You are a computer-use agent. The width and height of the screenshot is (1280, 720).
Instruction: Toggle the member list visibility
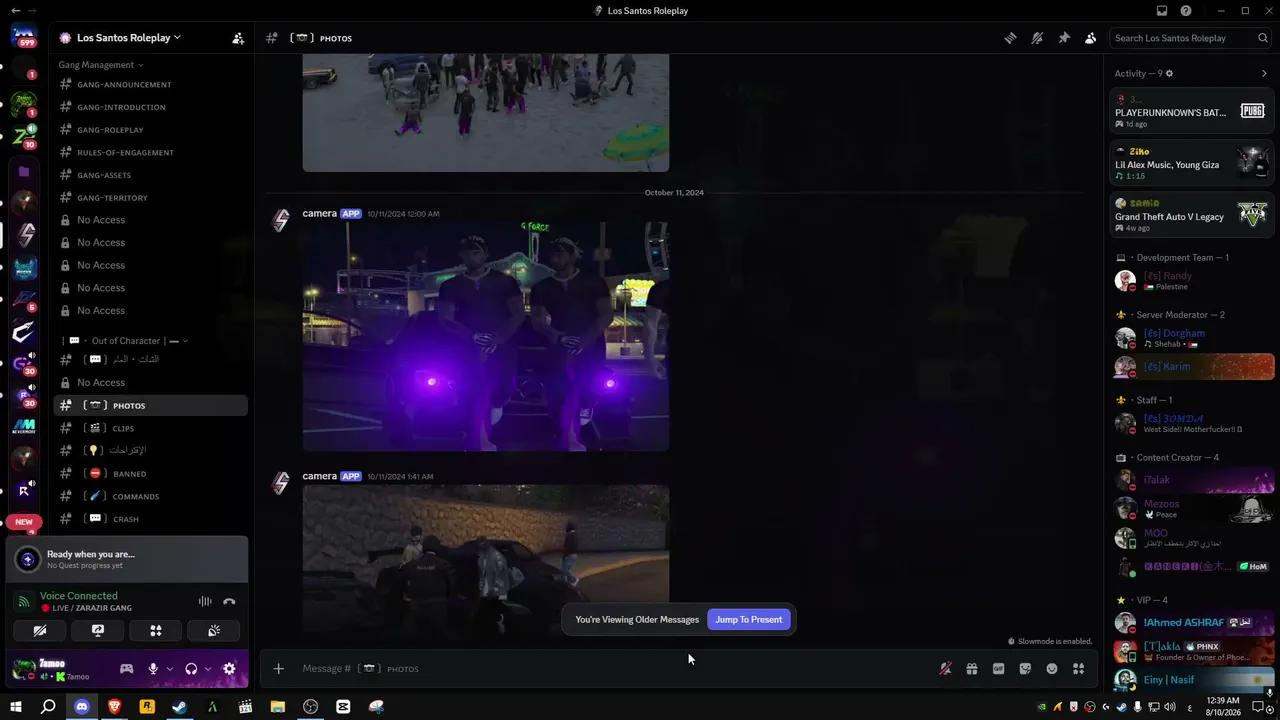pyautogui.click(x=1090, y=38)
